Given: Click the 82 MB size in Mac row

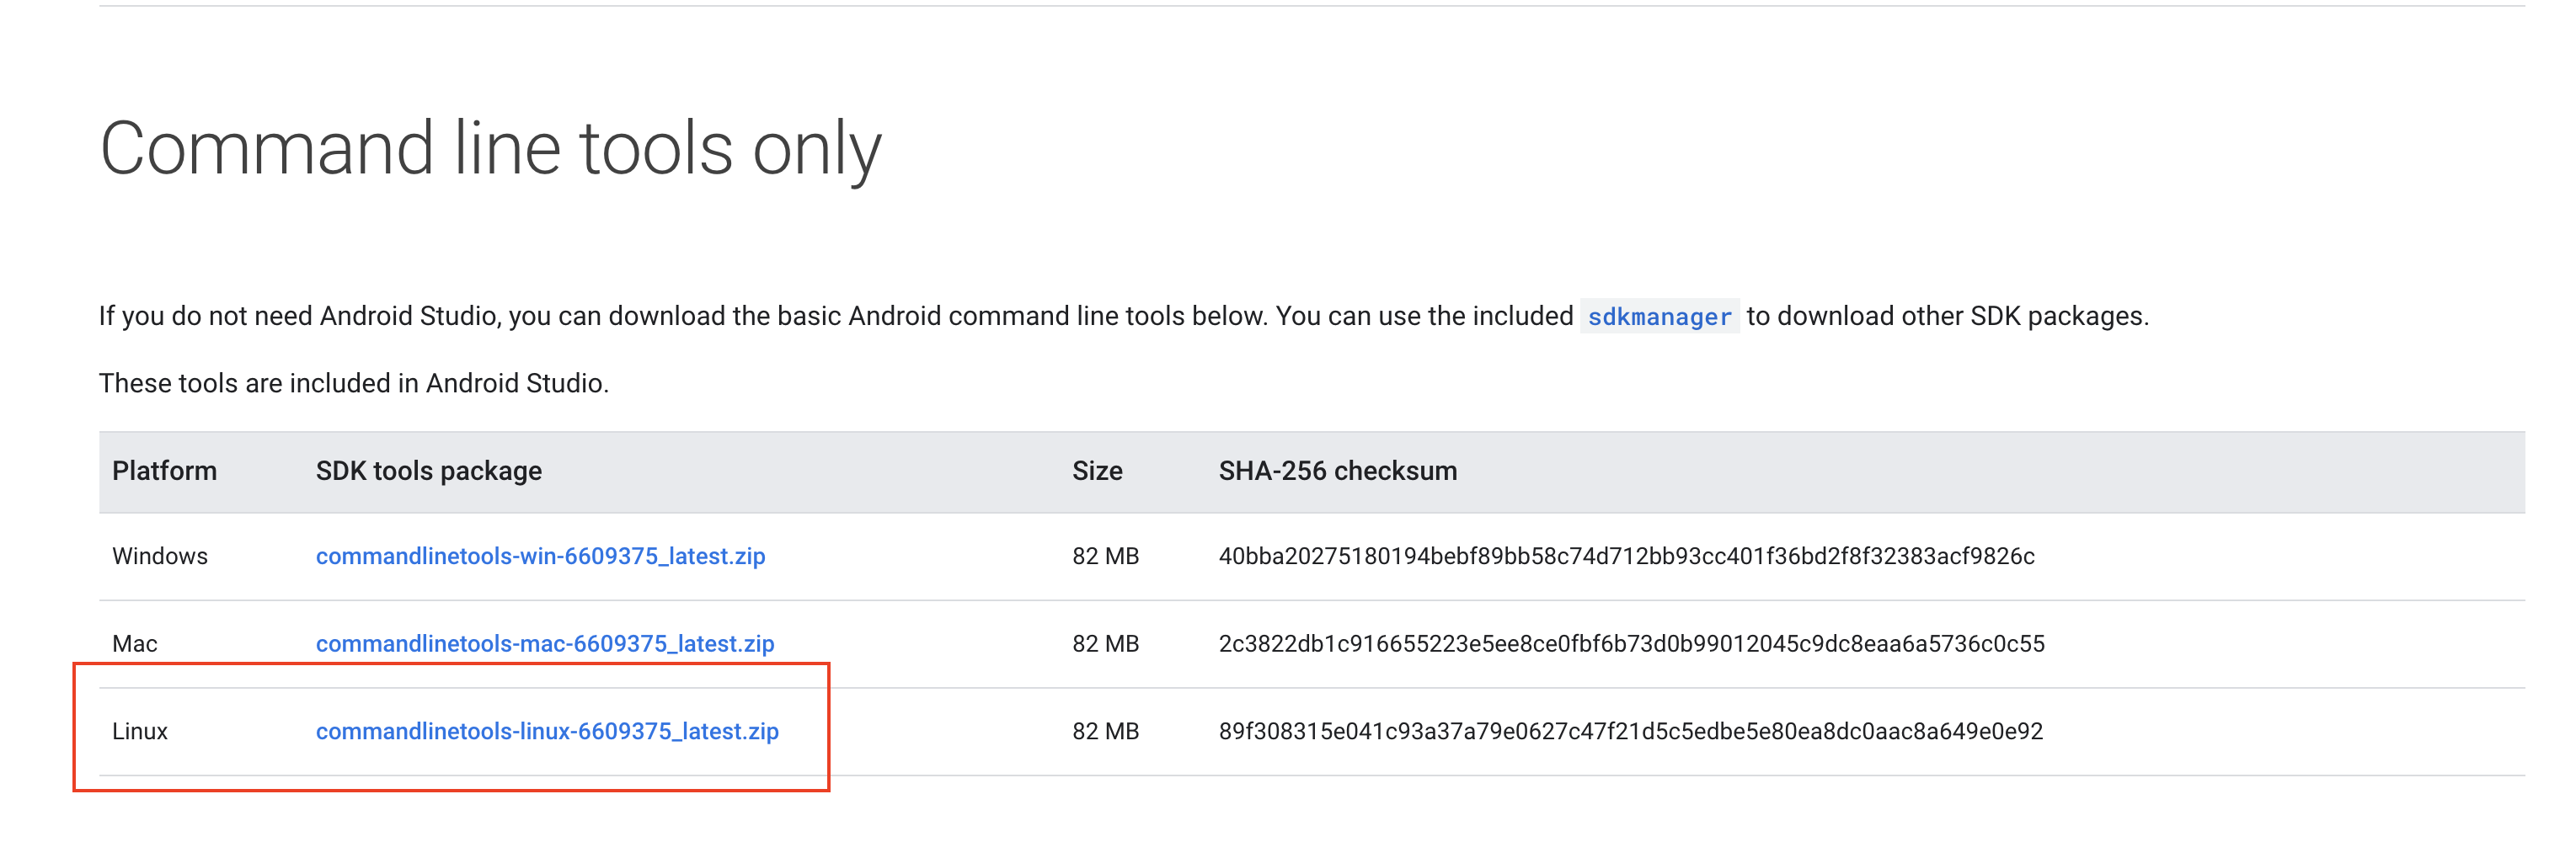Looking at the screenshot, I should 1105,644.
